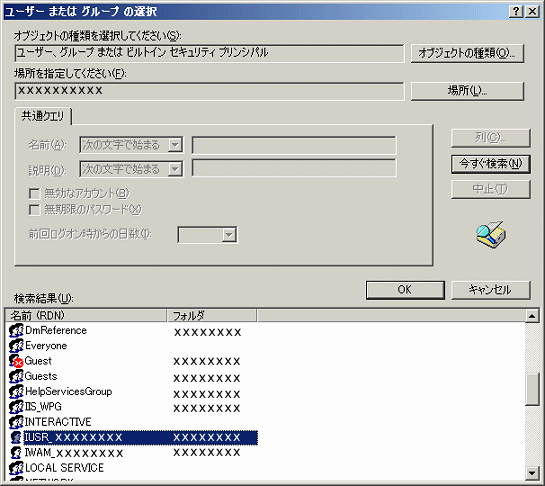Select the DmReference row name

(x=56, y=330)
